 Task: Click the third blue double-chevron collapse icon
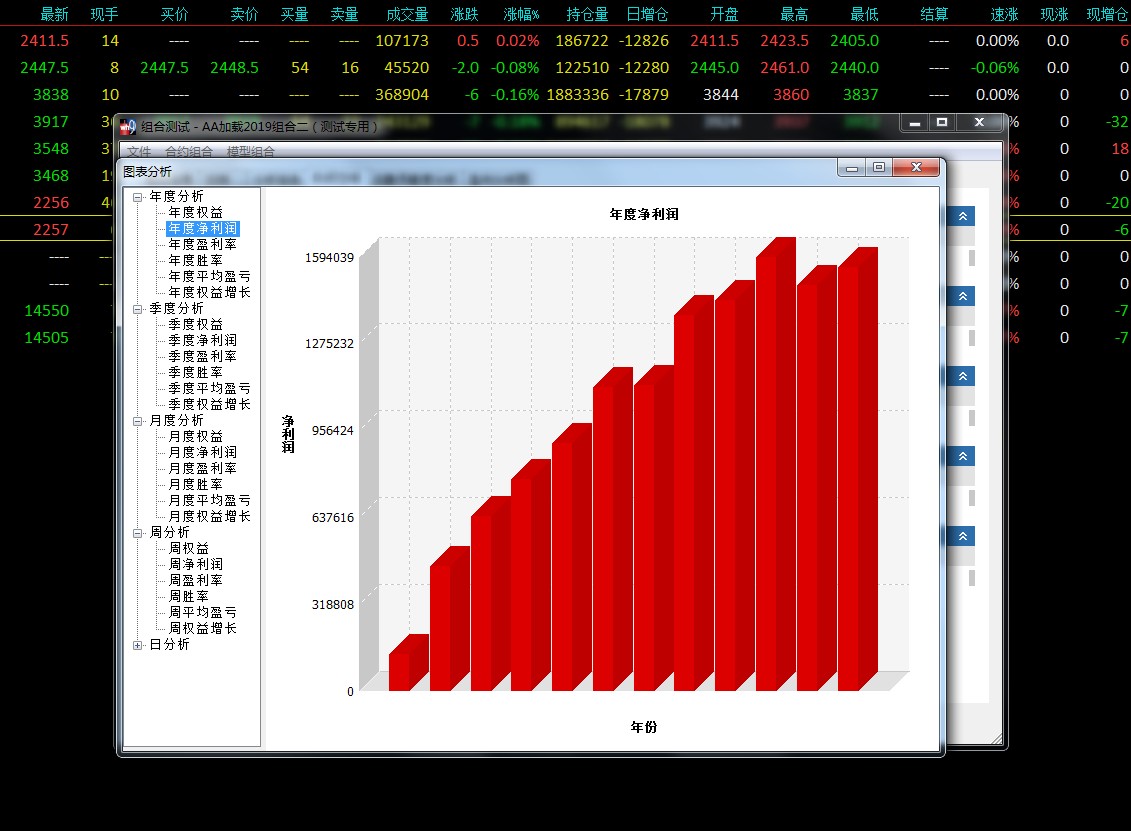962,377
